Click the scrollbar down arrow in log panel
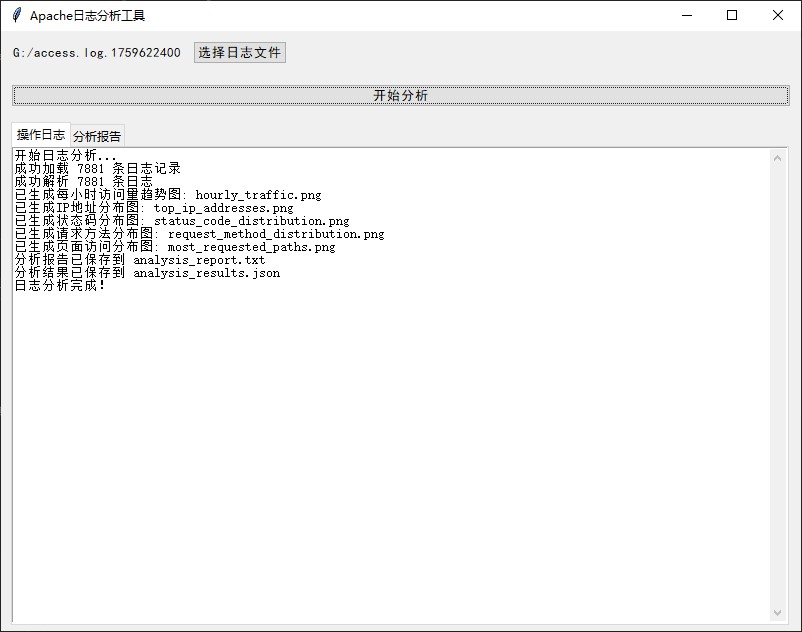Viewport: 802px width, 632px height. pos(779,612)
